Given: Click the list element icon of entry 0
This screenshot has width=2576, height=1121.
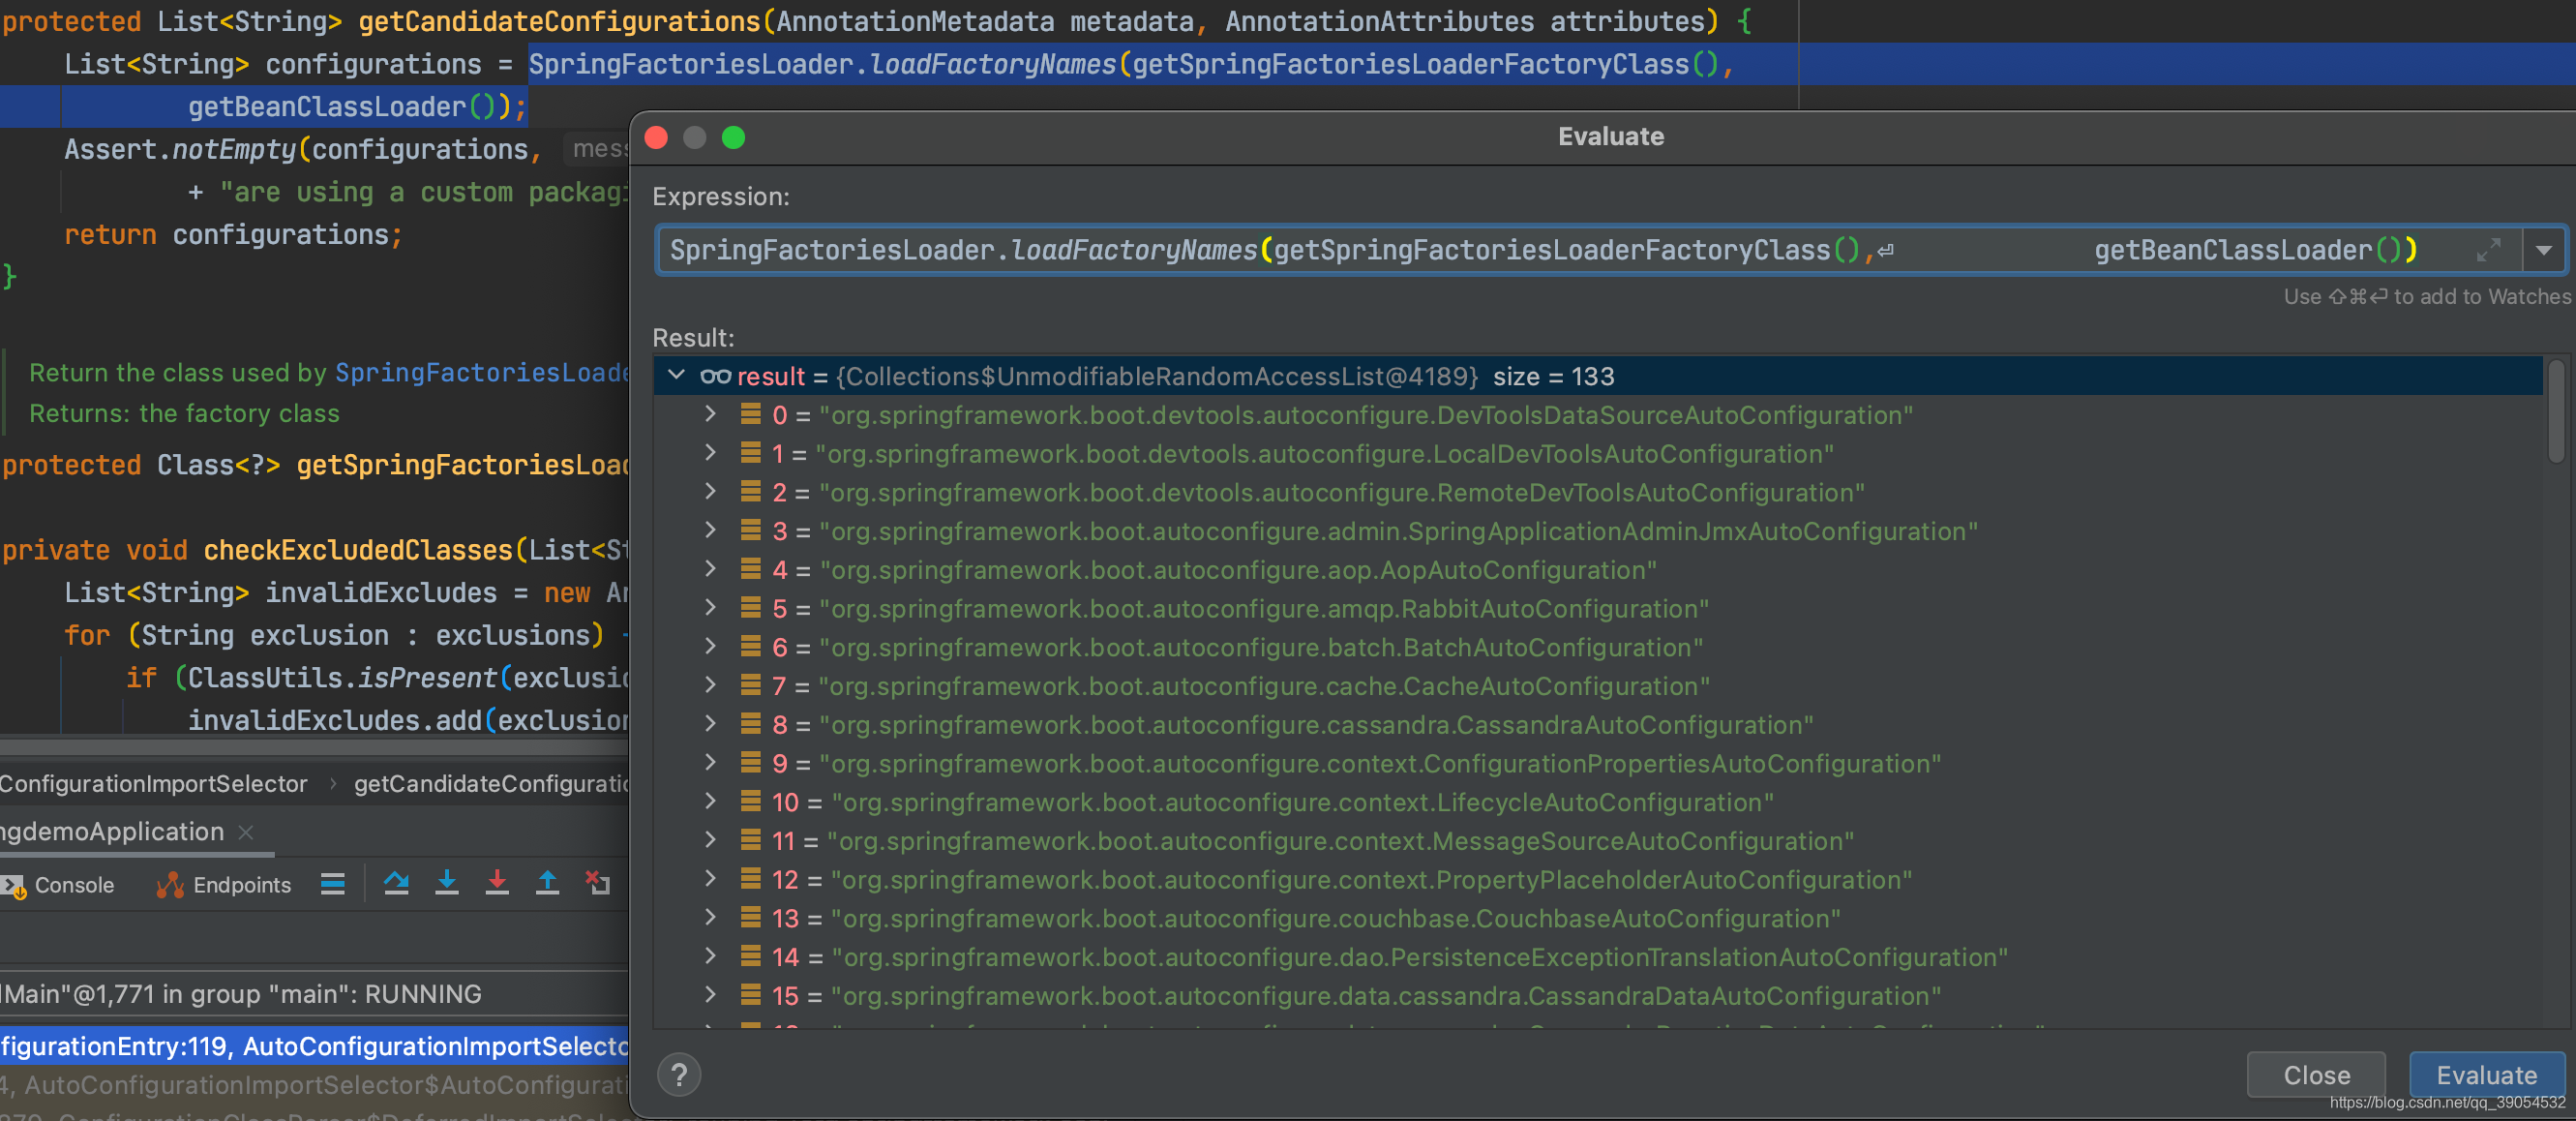Looking at the screenshot, I should pyautogui.click(x=750, y=413).
